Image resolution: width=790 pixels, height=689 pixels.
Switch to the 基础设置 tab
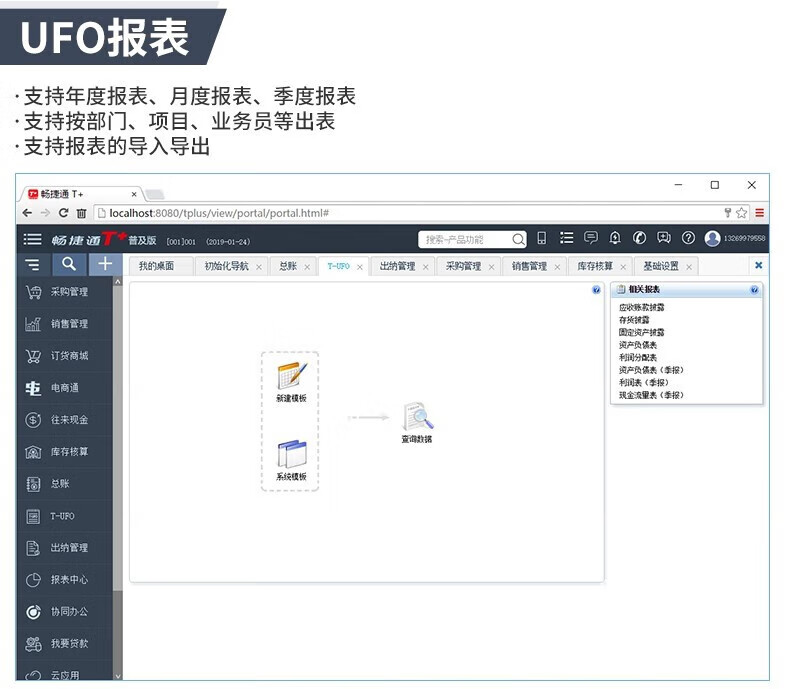click(x=661, y=266)
